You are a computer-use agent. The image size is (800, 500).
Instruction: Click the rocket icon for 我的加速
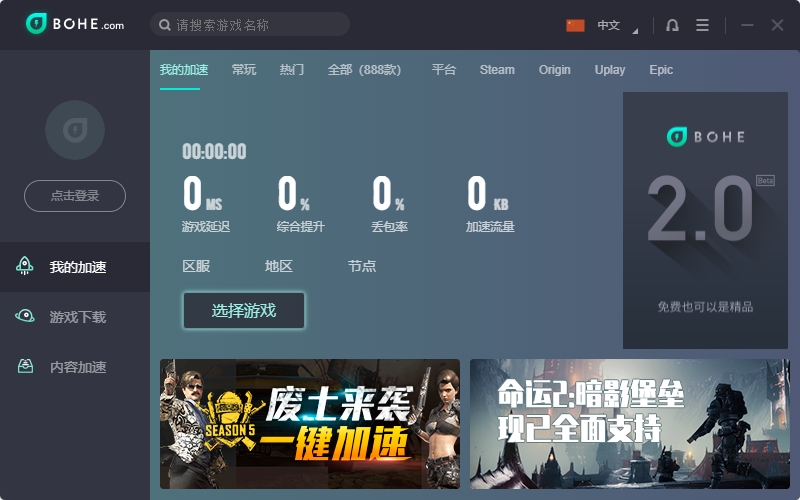click(25, 266)
